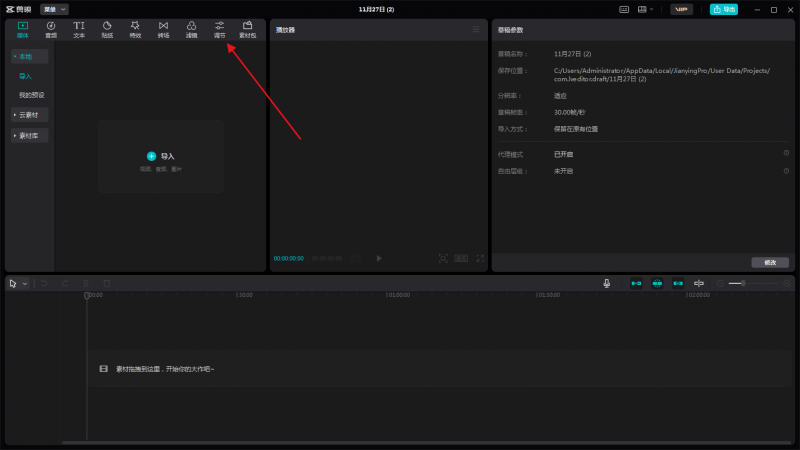Collapse the 本地 (Local) section
Image resolution: width=800 pixels, height=450 pixels.
30,57
